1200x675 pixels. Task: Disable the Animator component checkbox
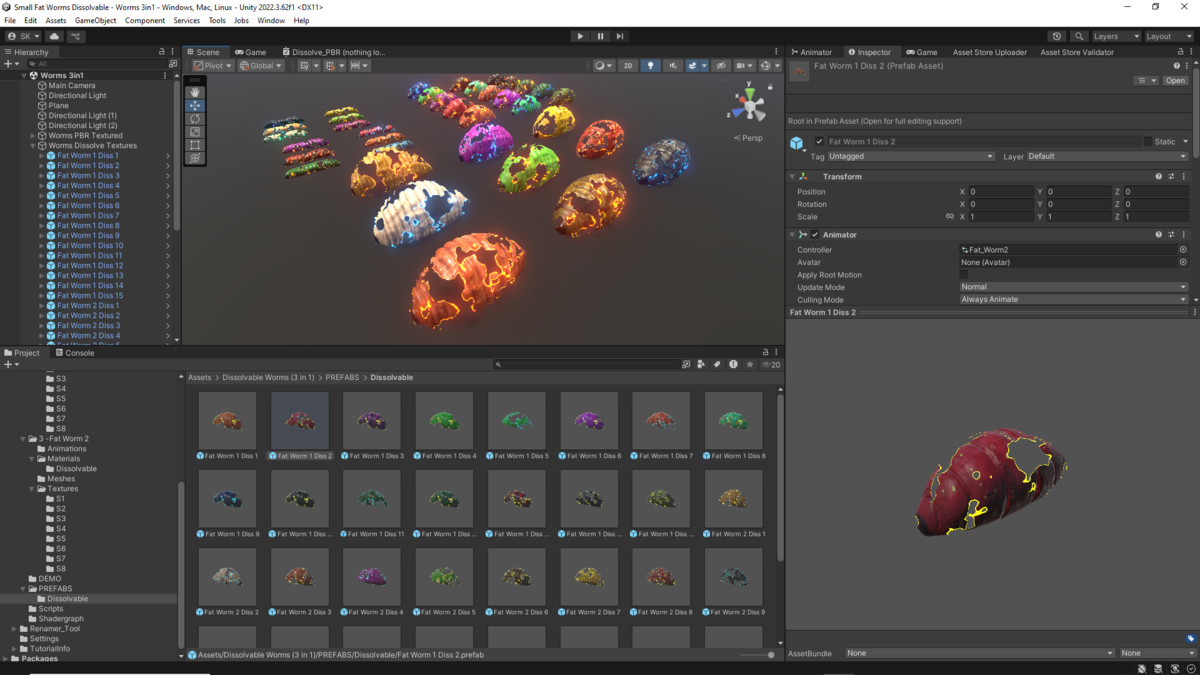click(x=815, y=235)
